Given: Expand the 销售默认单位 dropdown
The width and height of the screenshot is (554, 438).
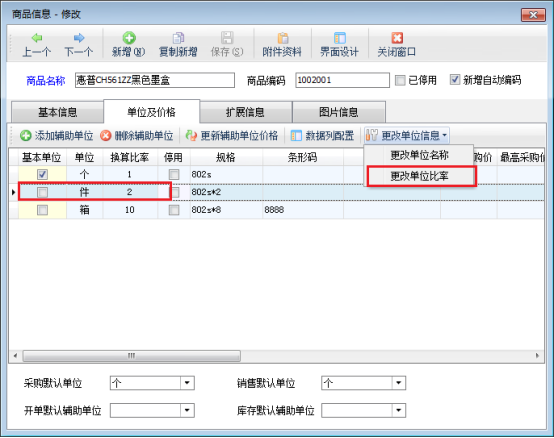Looking at the screenshot, I should (x=399, y=383).
